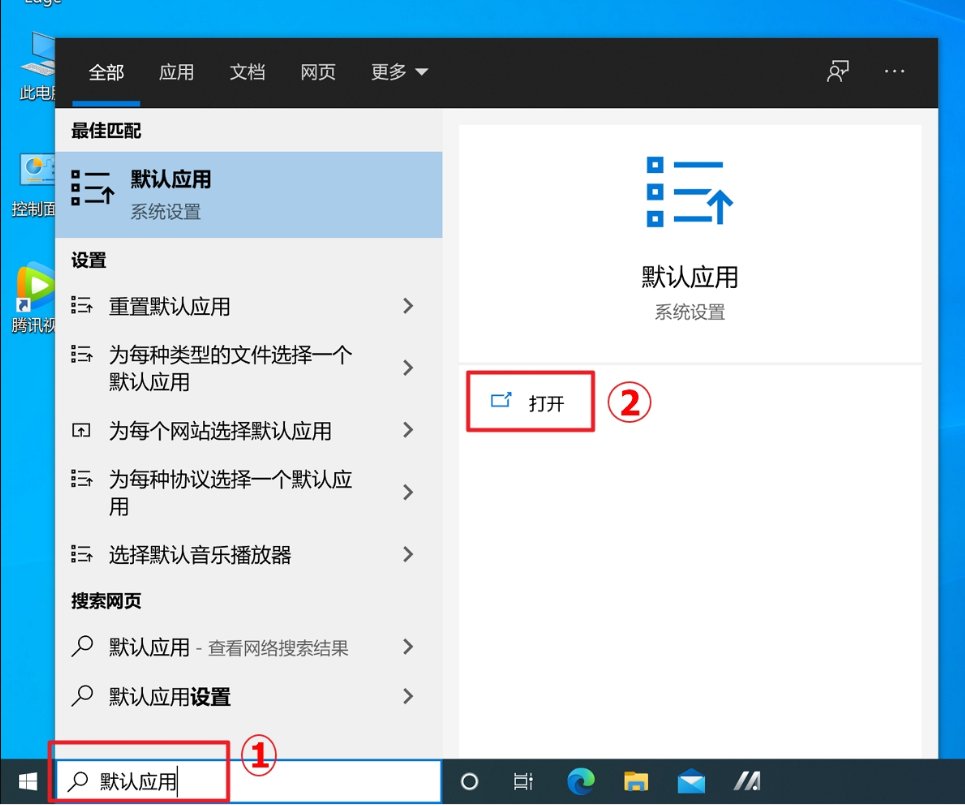Viewport: 965px width, 806px height.
Task: Click the list icon beside 选择默认音乐播放器
Action: click(82, 554)
